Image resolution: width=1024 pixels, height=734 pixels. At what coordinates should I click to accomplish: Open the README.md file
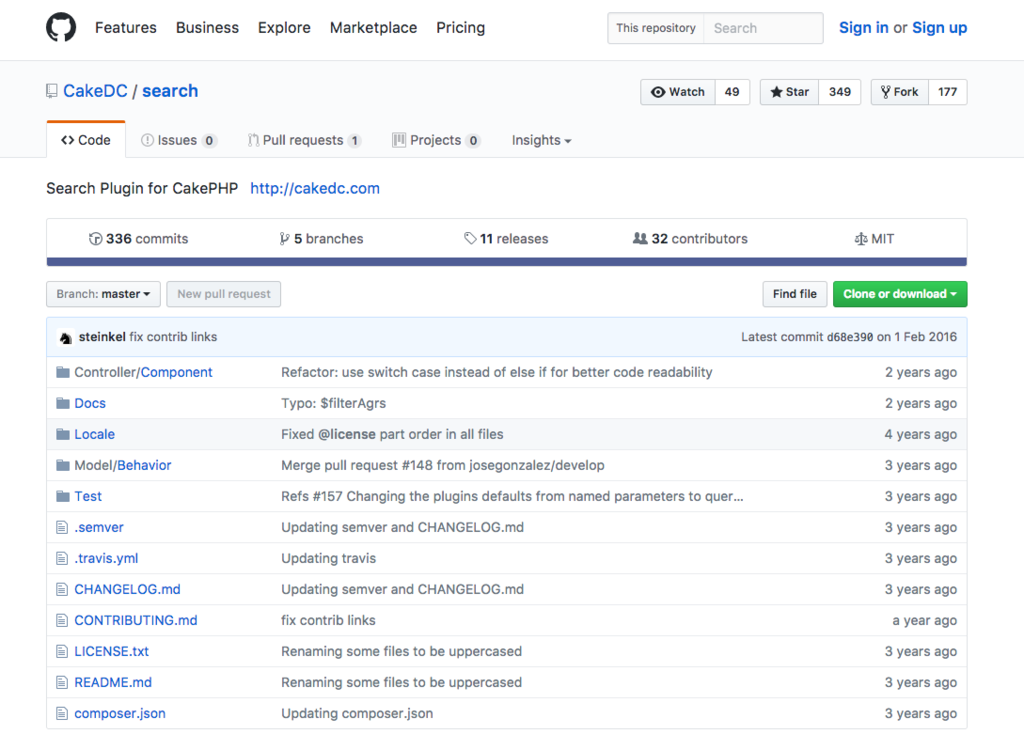pyautogui.click(x=113, y=682)
